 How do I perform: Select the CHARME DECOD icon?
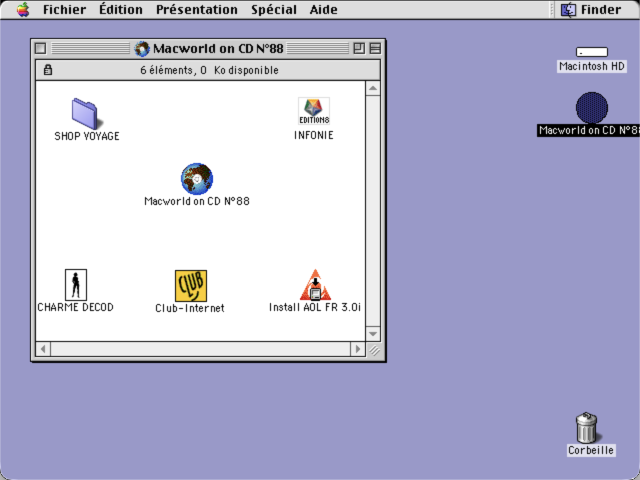point(76,285)
